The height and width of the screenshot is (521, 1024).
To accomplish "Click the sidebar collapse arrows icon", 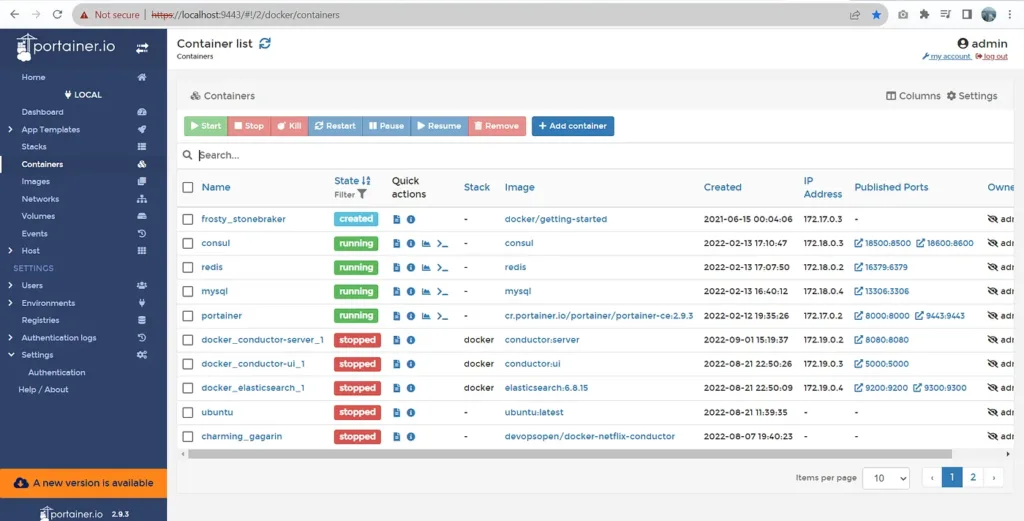I will point(142,48).
